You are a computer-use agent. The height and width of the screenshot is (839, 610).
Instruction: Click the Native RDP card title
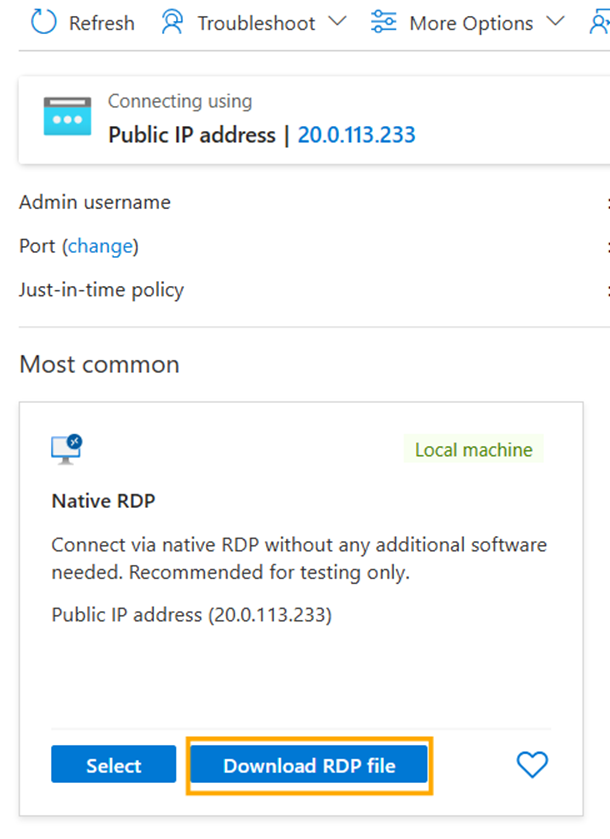pos(104,499)
